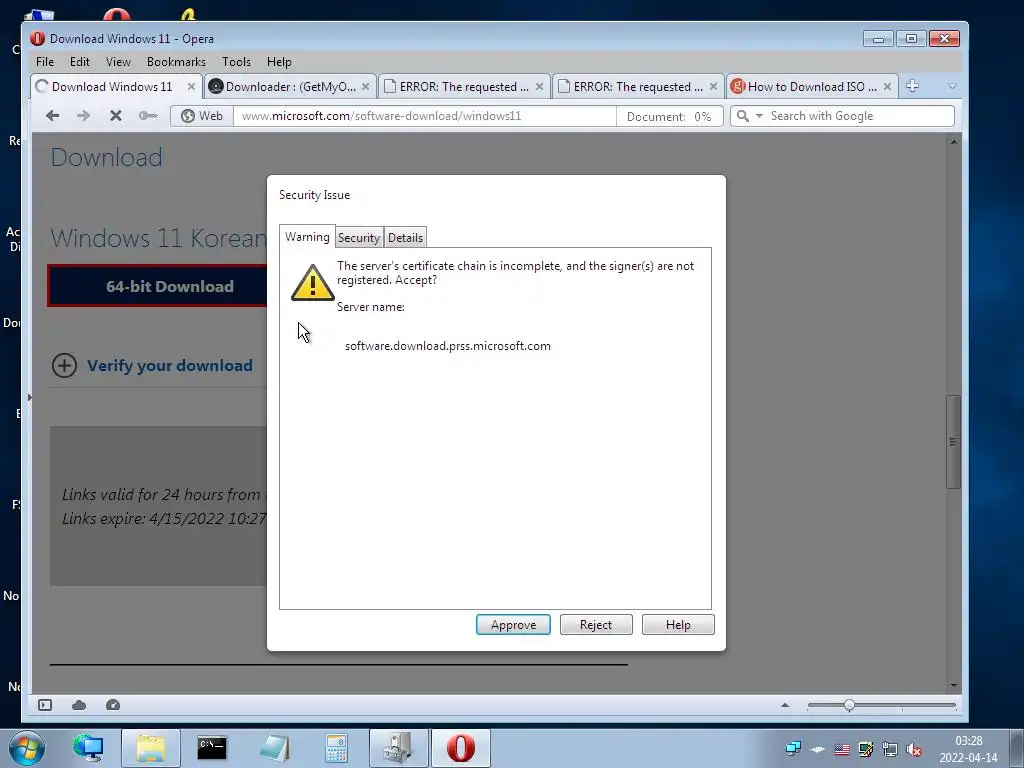This screenshot has width=1024, height=768.
Task: Switch to the How to Download ISO tab
Action: (812, 86)
